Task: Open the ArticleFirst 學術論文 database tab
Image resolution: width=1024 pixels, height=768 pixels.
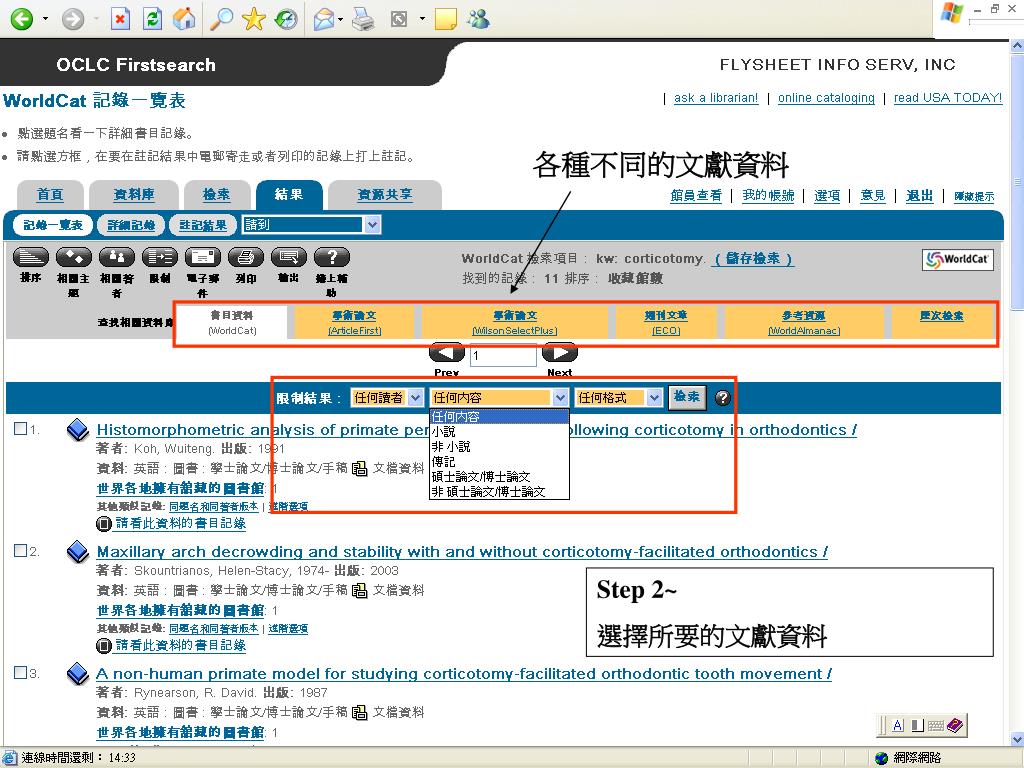Action: pos(354,323)
